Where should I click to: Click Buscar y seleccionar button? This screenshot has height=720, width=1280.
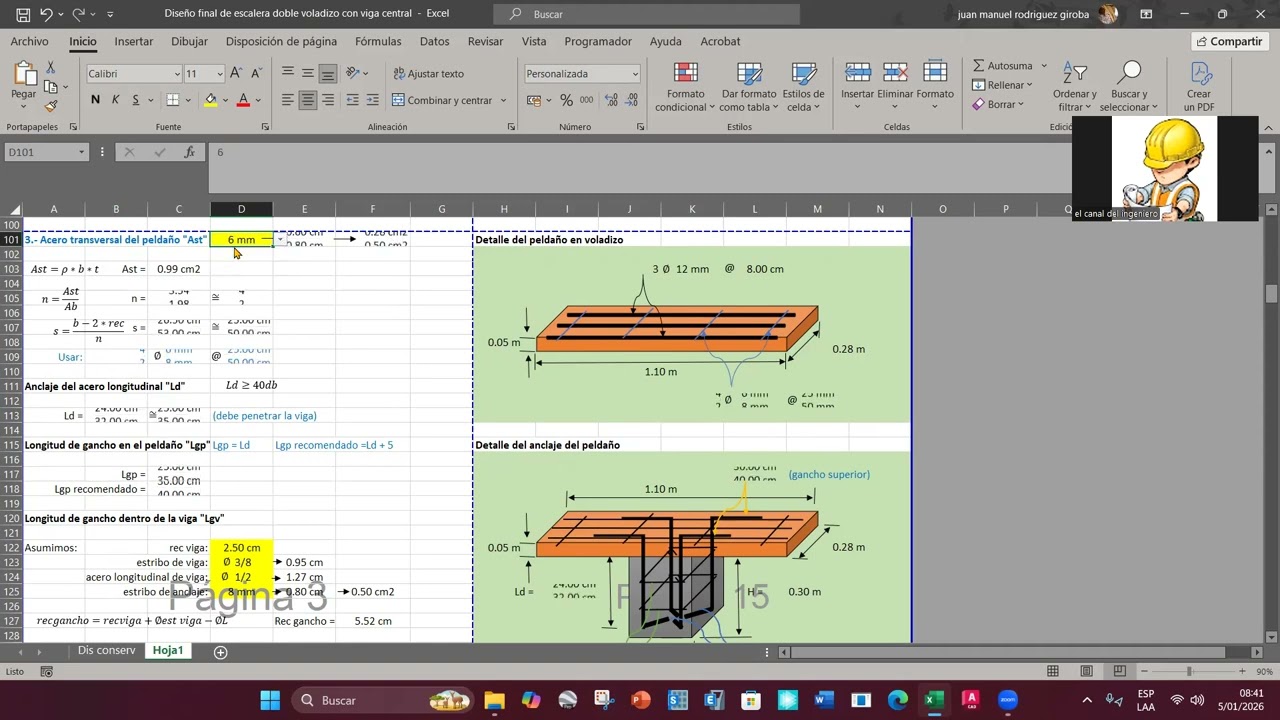point(1129,87)
